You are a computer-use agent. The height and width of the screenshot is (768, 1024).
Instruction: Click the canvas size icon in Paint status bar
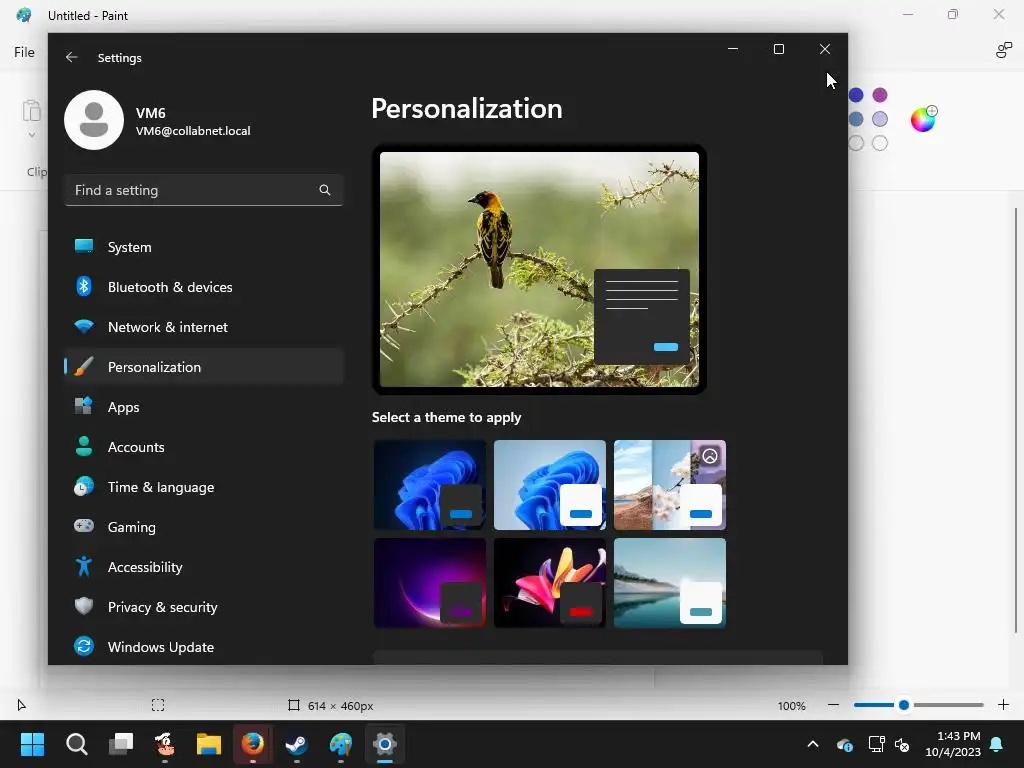pos(294,705)
